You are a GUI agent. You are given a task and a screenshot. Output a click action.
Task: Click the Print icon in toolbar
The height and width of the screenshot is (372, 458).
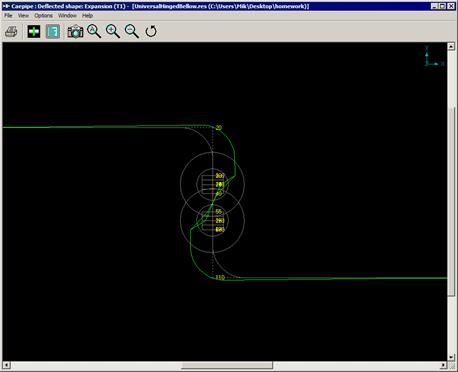11,32
